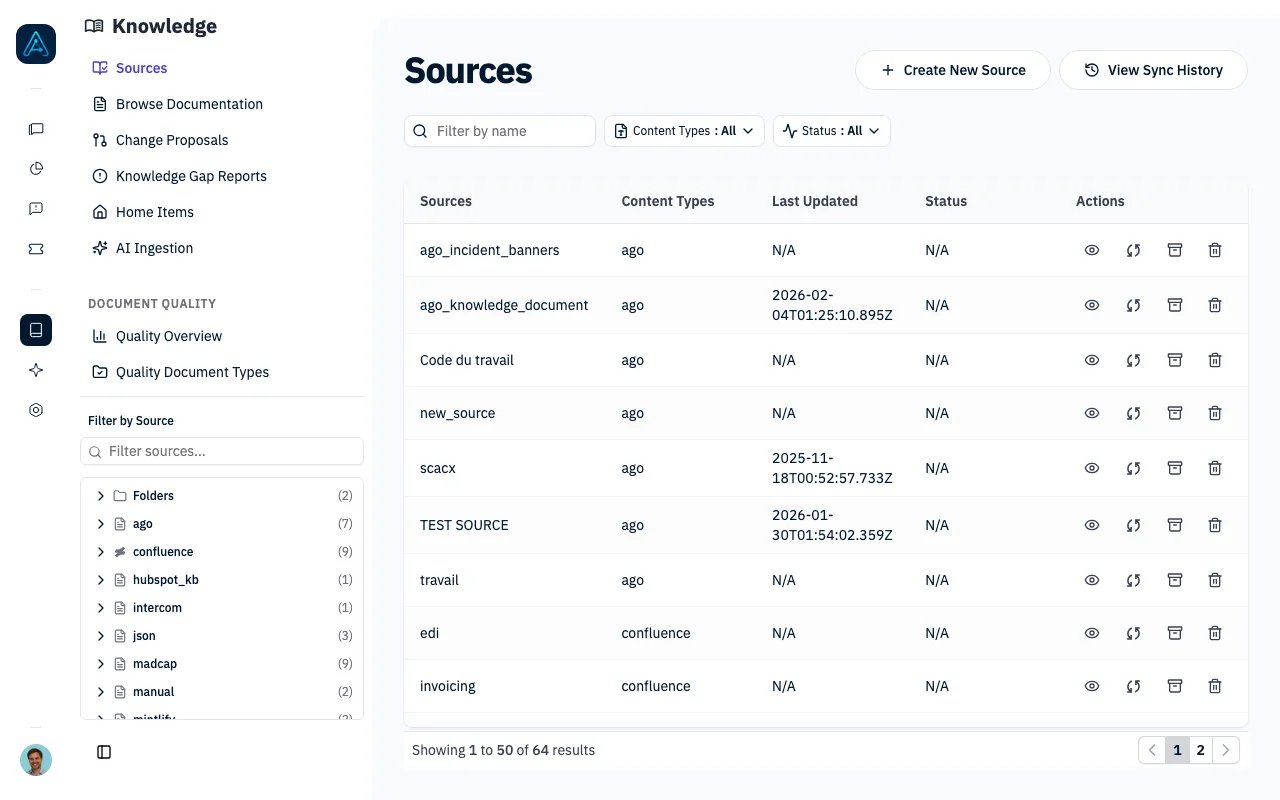Expand the ago tree node

tap(100, 524)
